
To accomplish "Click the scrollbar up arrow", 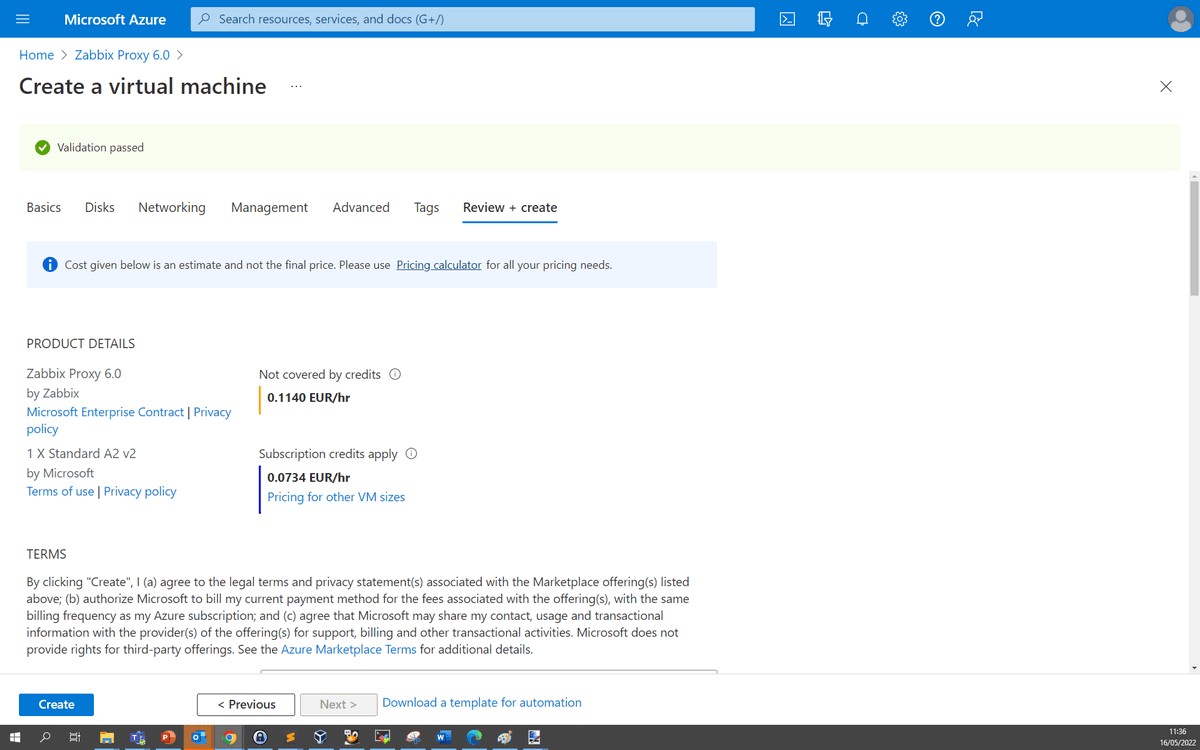I will click(1193, 176).
